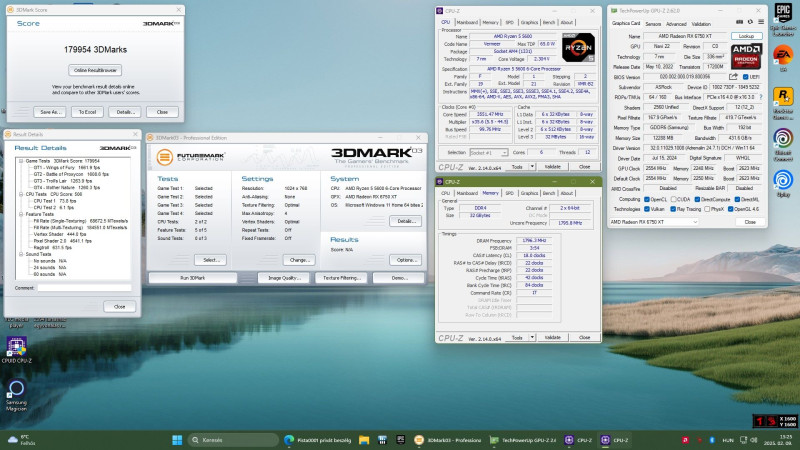Open File Explorer from the taskbar

point(364,440)
